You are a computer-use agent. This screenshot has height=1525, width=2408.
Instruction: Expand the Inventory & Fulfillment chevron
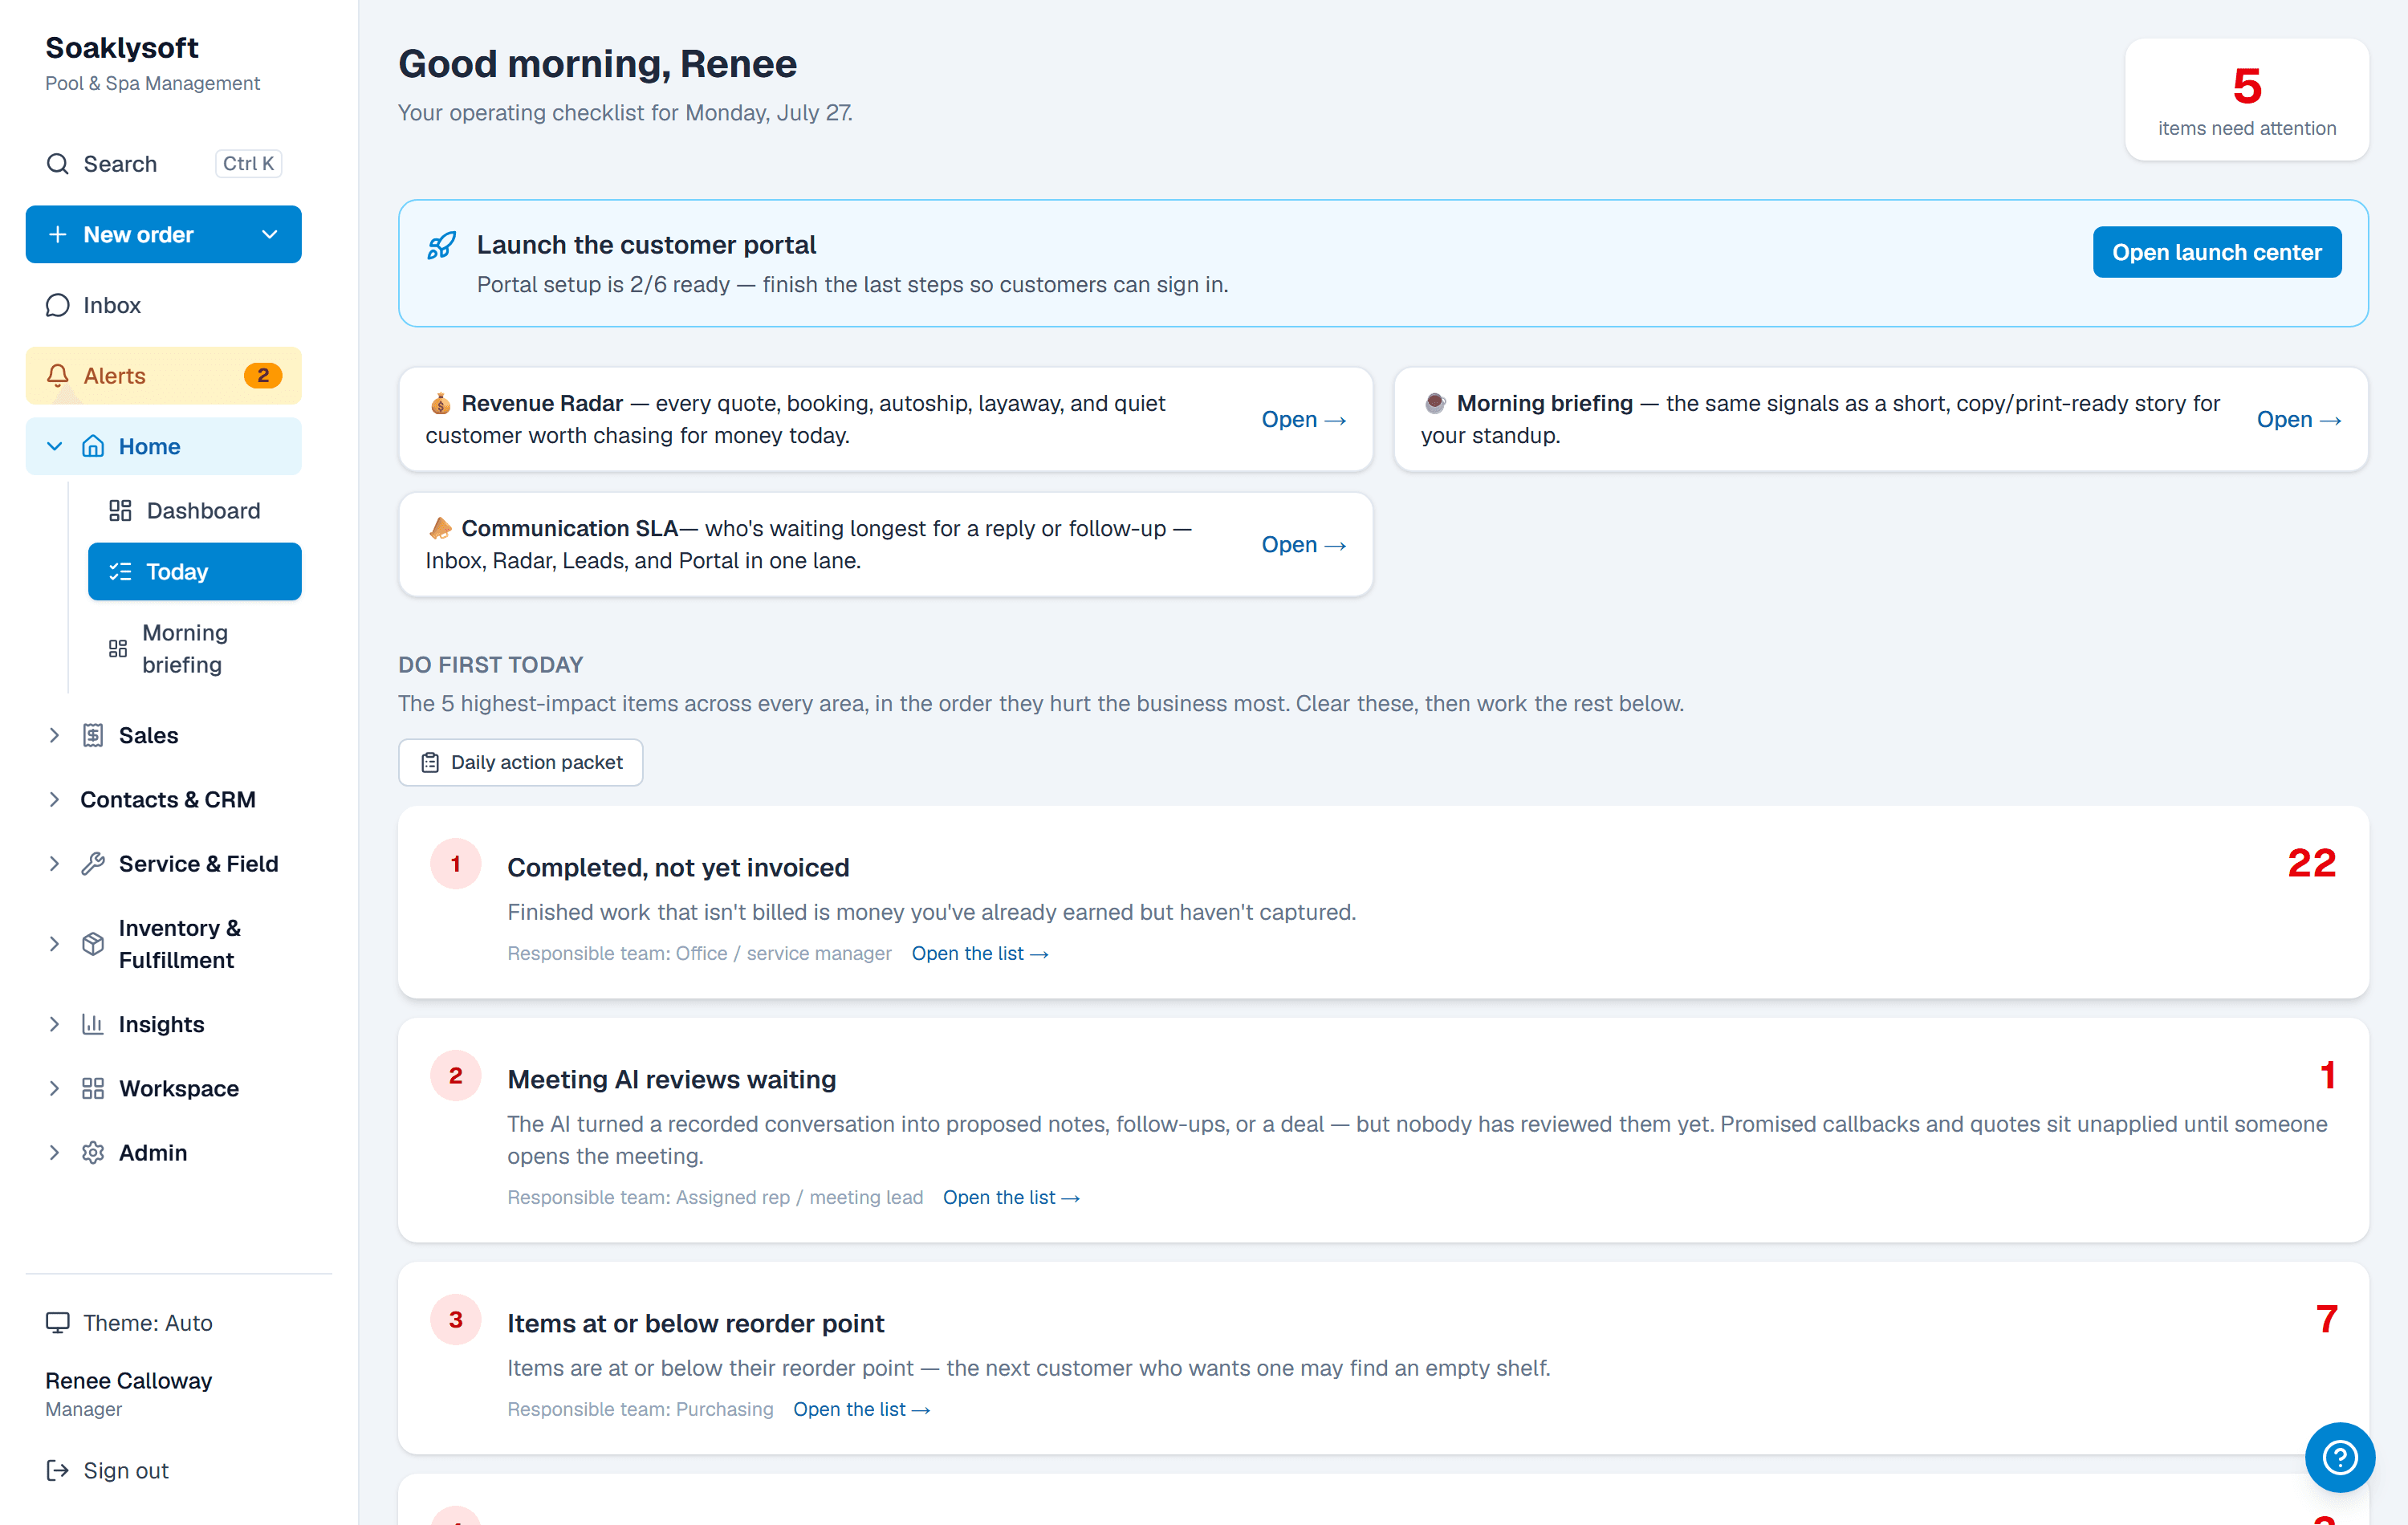coord(55,944)
